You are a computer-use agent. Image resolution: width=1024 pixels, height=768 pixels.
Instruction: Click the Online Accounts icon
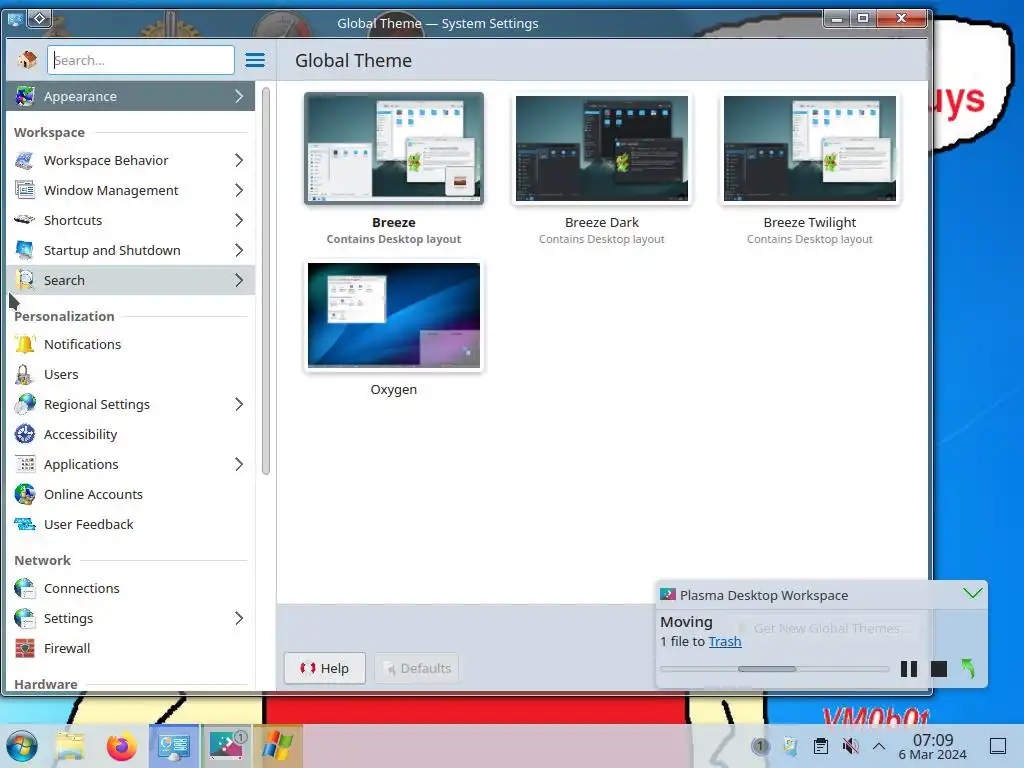click(25, 494)
